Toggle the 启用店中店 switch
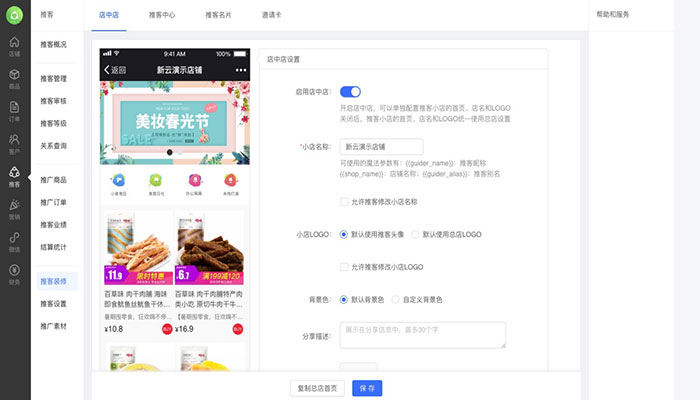Screen dimensions: 700x400 [x=350, y=92]
